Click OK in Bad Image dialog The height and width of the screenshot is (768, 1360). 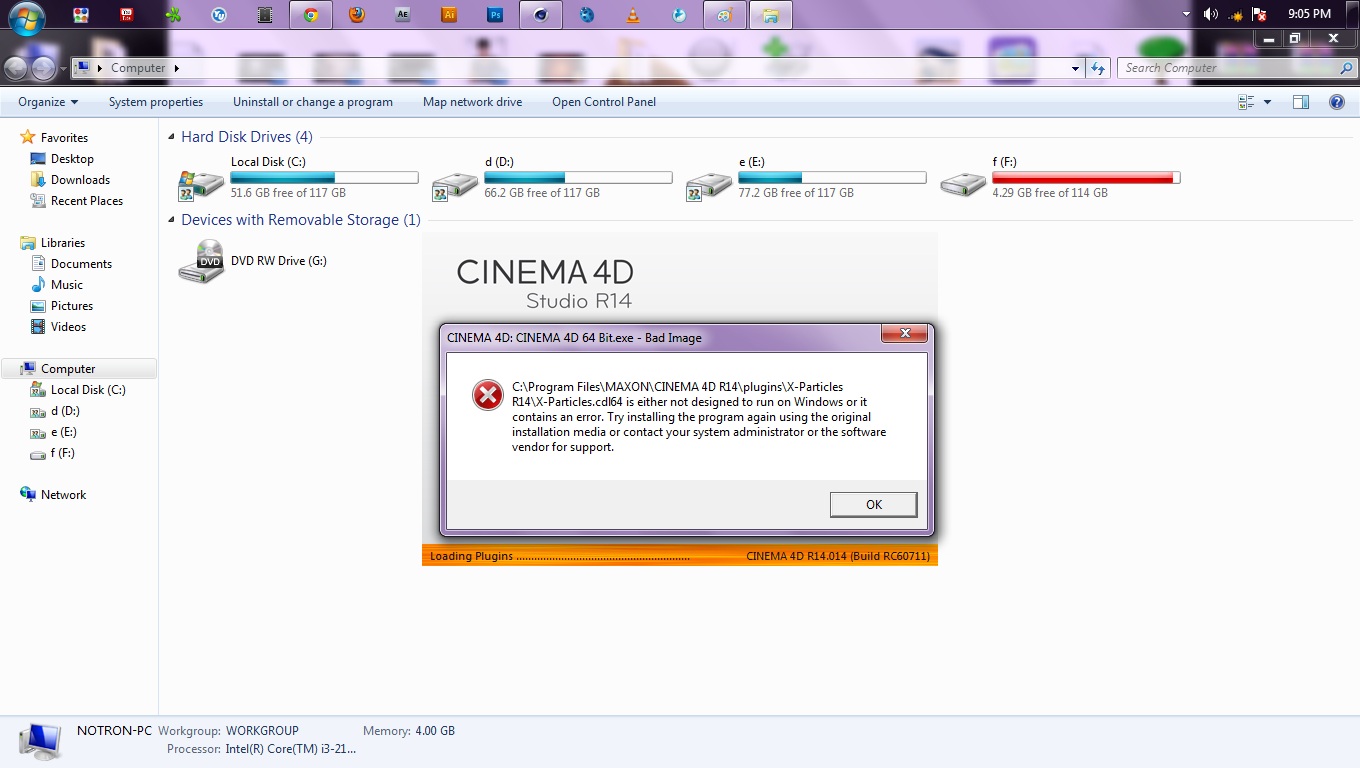[873, 505]
